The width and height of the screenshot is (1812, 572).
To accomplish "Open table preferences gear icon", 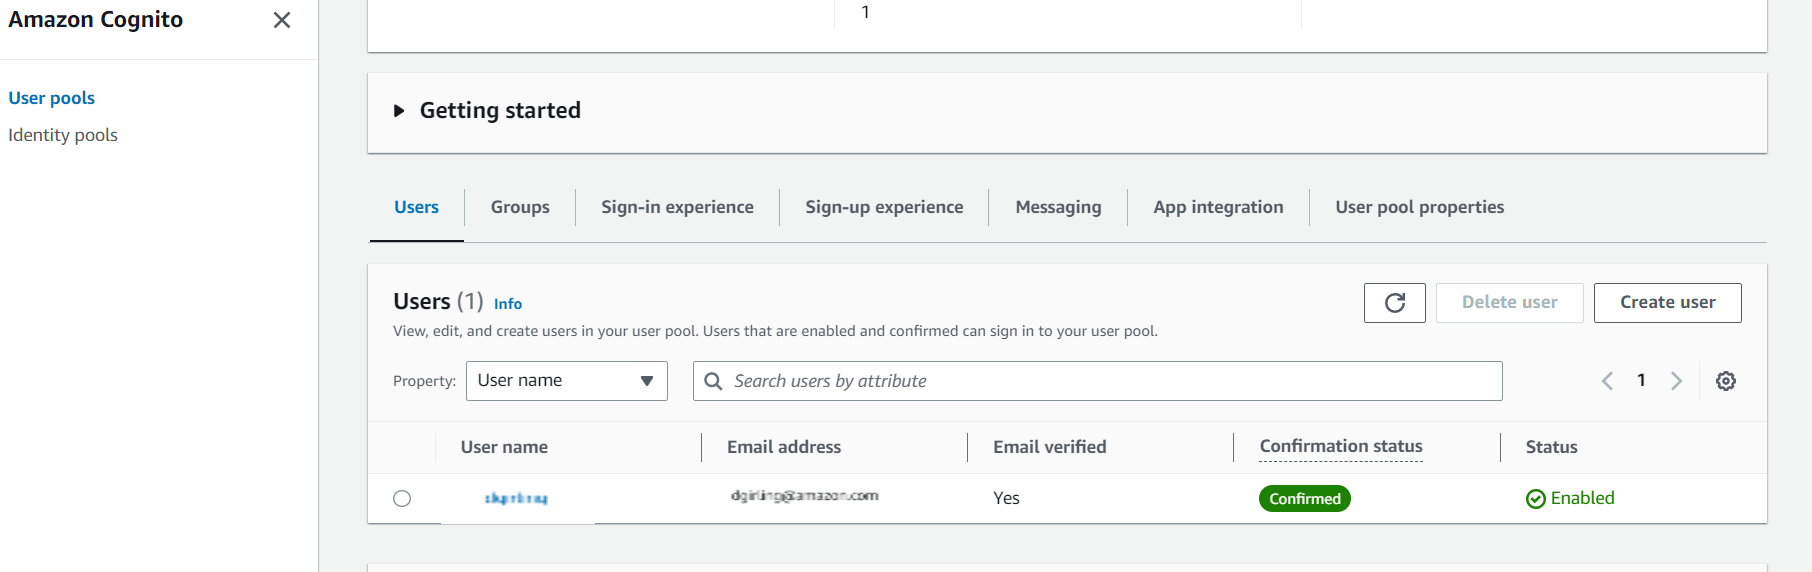I will click(x=1726, y=381).
